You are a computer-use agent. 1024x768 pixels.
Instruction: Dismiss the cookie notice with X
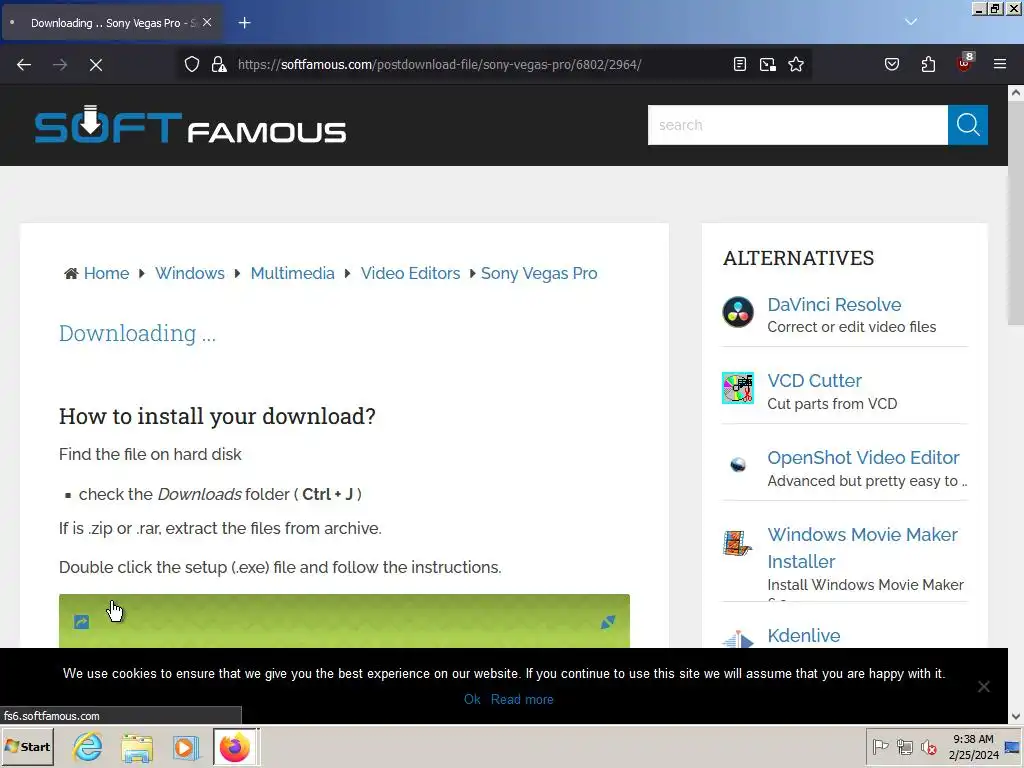point(984,686)
